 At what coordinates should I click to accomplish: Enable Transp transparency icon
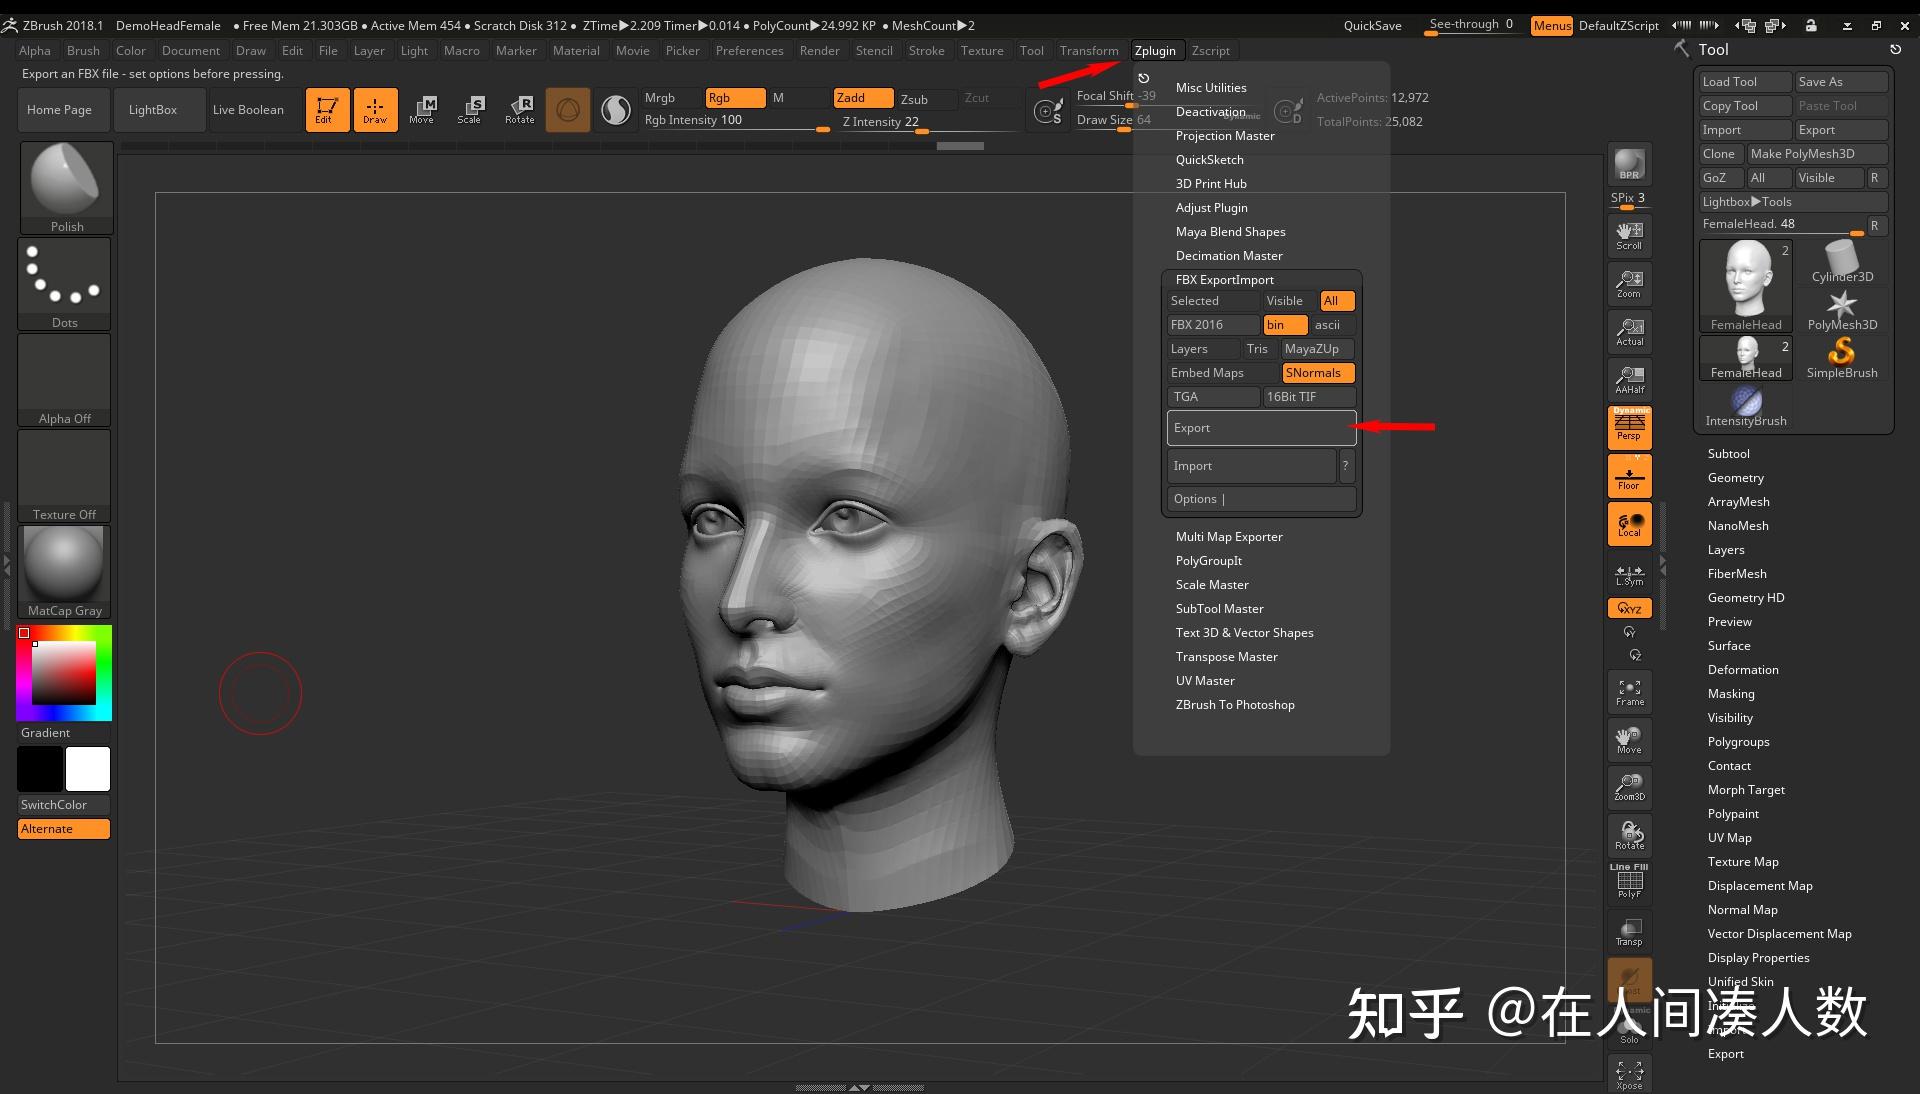click(x=1629, y=932)
